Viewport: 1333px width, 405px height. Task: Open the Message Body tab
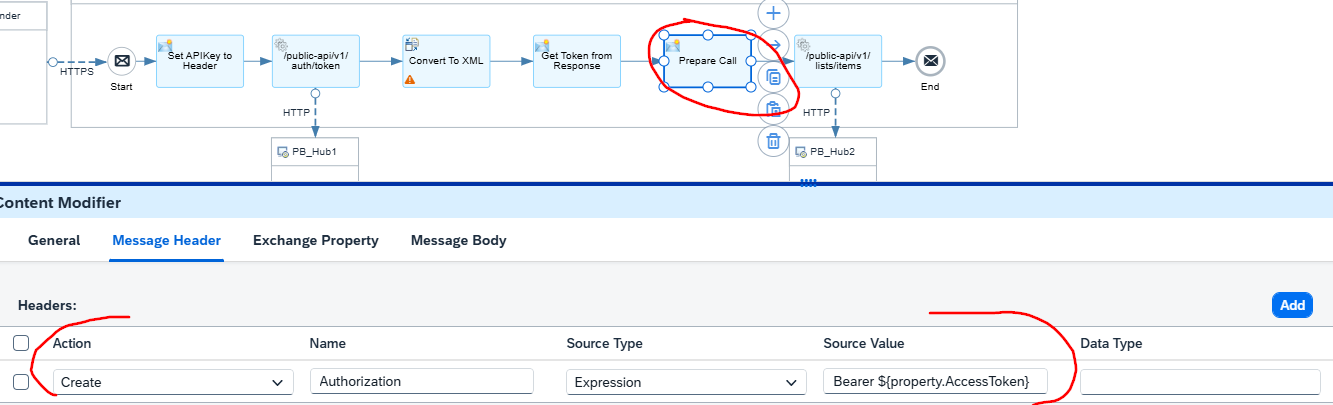(x=458, y=240)
